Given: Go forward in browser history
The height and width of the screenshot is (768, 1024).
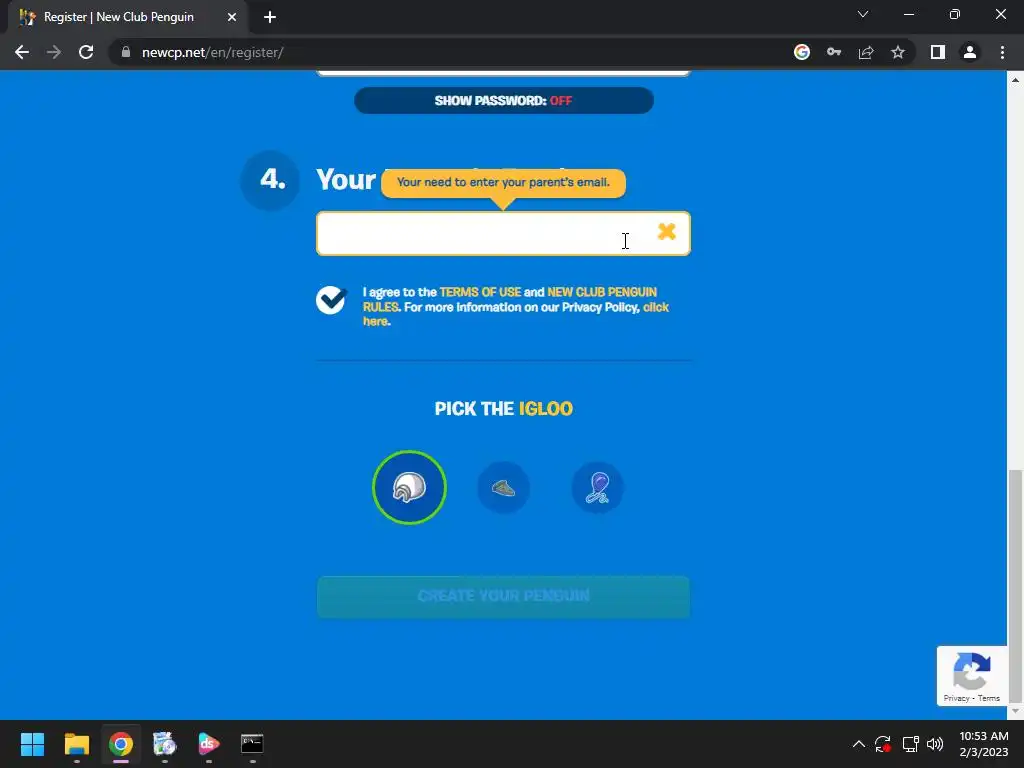Looking at the screenshot, I should click(x=54, y=52).
